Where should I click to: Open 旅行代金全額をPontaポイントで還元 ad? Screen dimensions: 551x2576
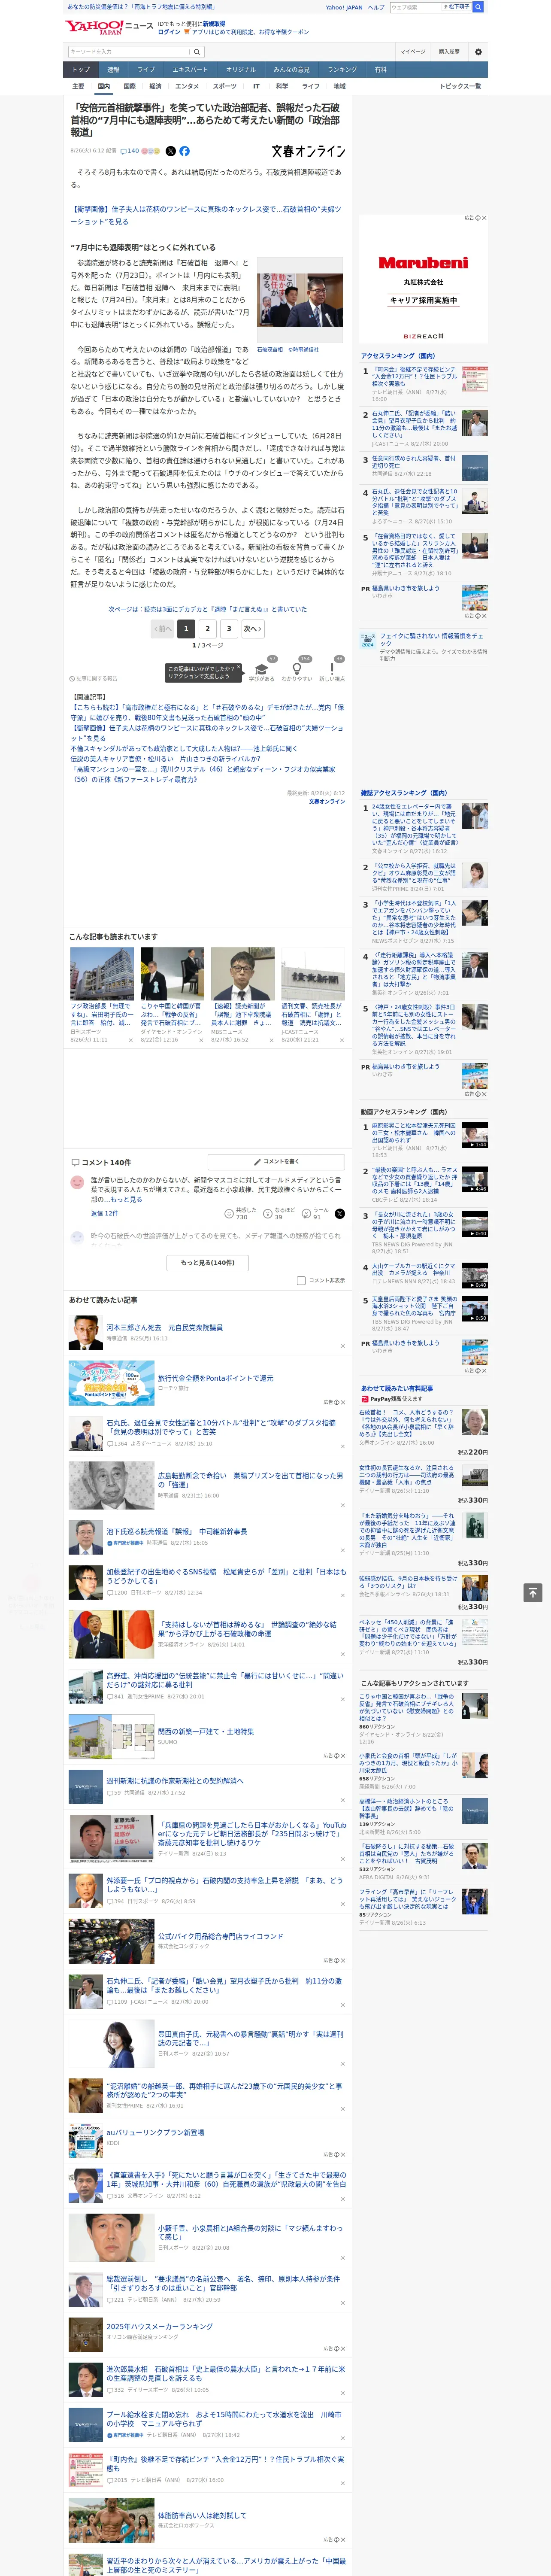point(215,1378)
